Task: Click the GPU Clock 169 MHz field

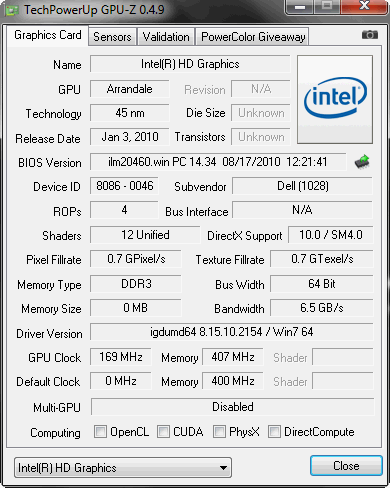Action: coord(121,357)
